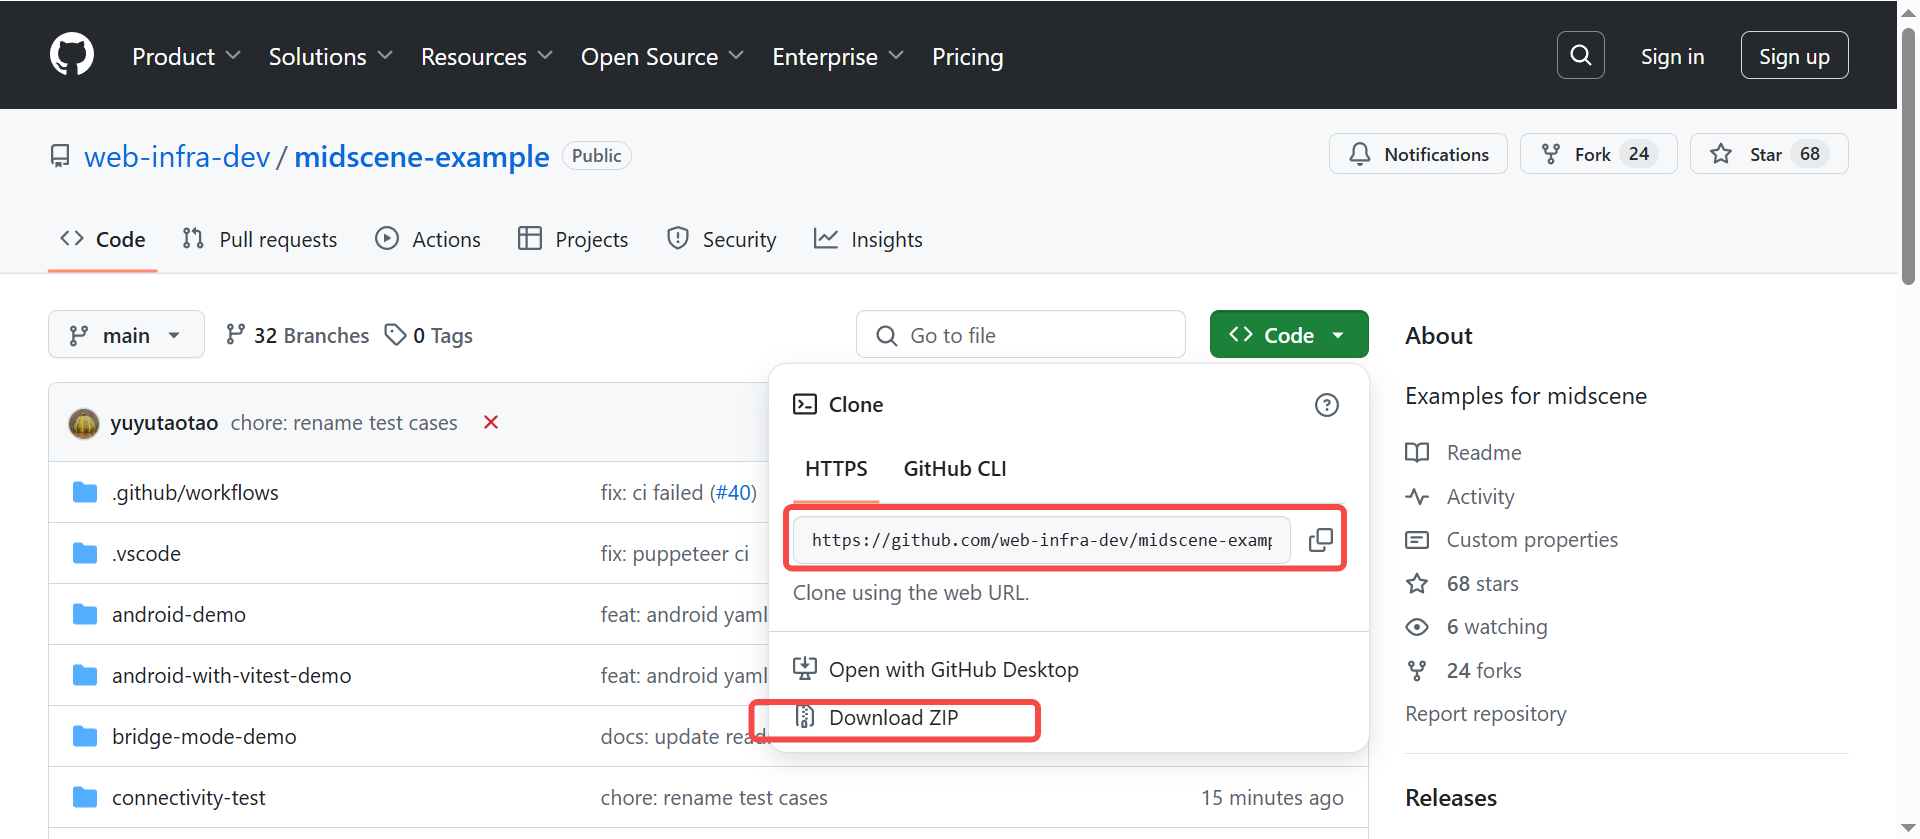This screenshot has width=1920, height=839.
Task: Click the GitHub Desktop download icon
Action: pyautogui.click(x=805, y=668)
